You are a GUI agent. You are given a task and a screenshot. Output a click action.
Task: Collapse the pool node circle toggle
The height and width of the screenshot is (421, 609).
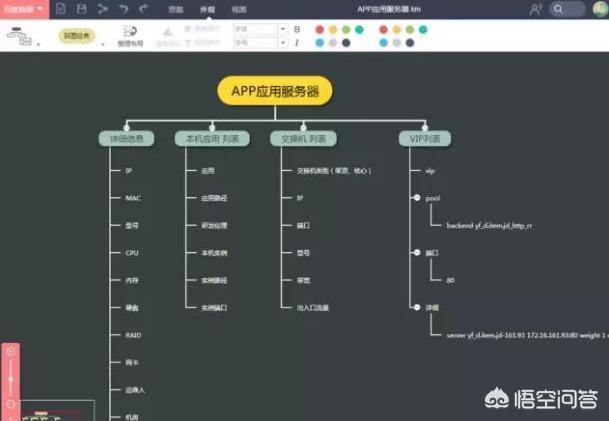coord(416,198)
